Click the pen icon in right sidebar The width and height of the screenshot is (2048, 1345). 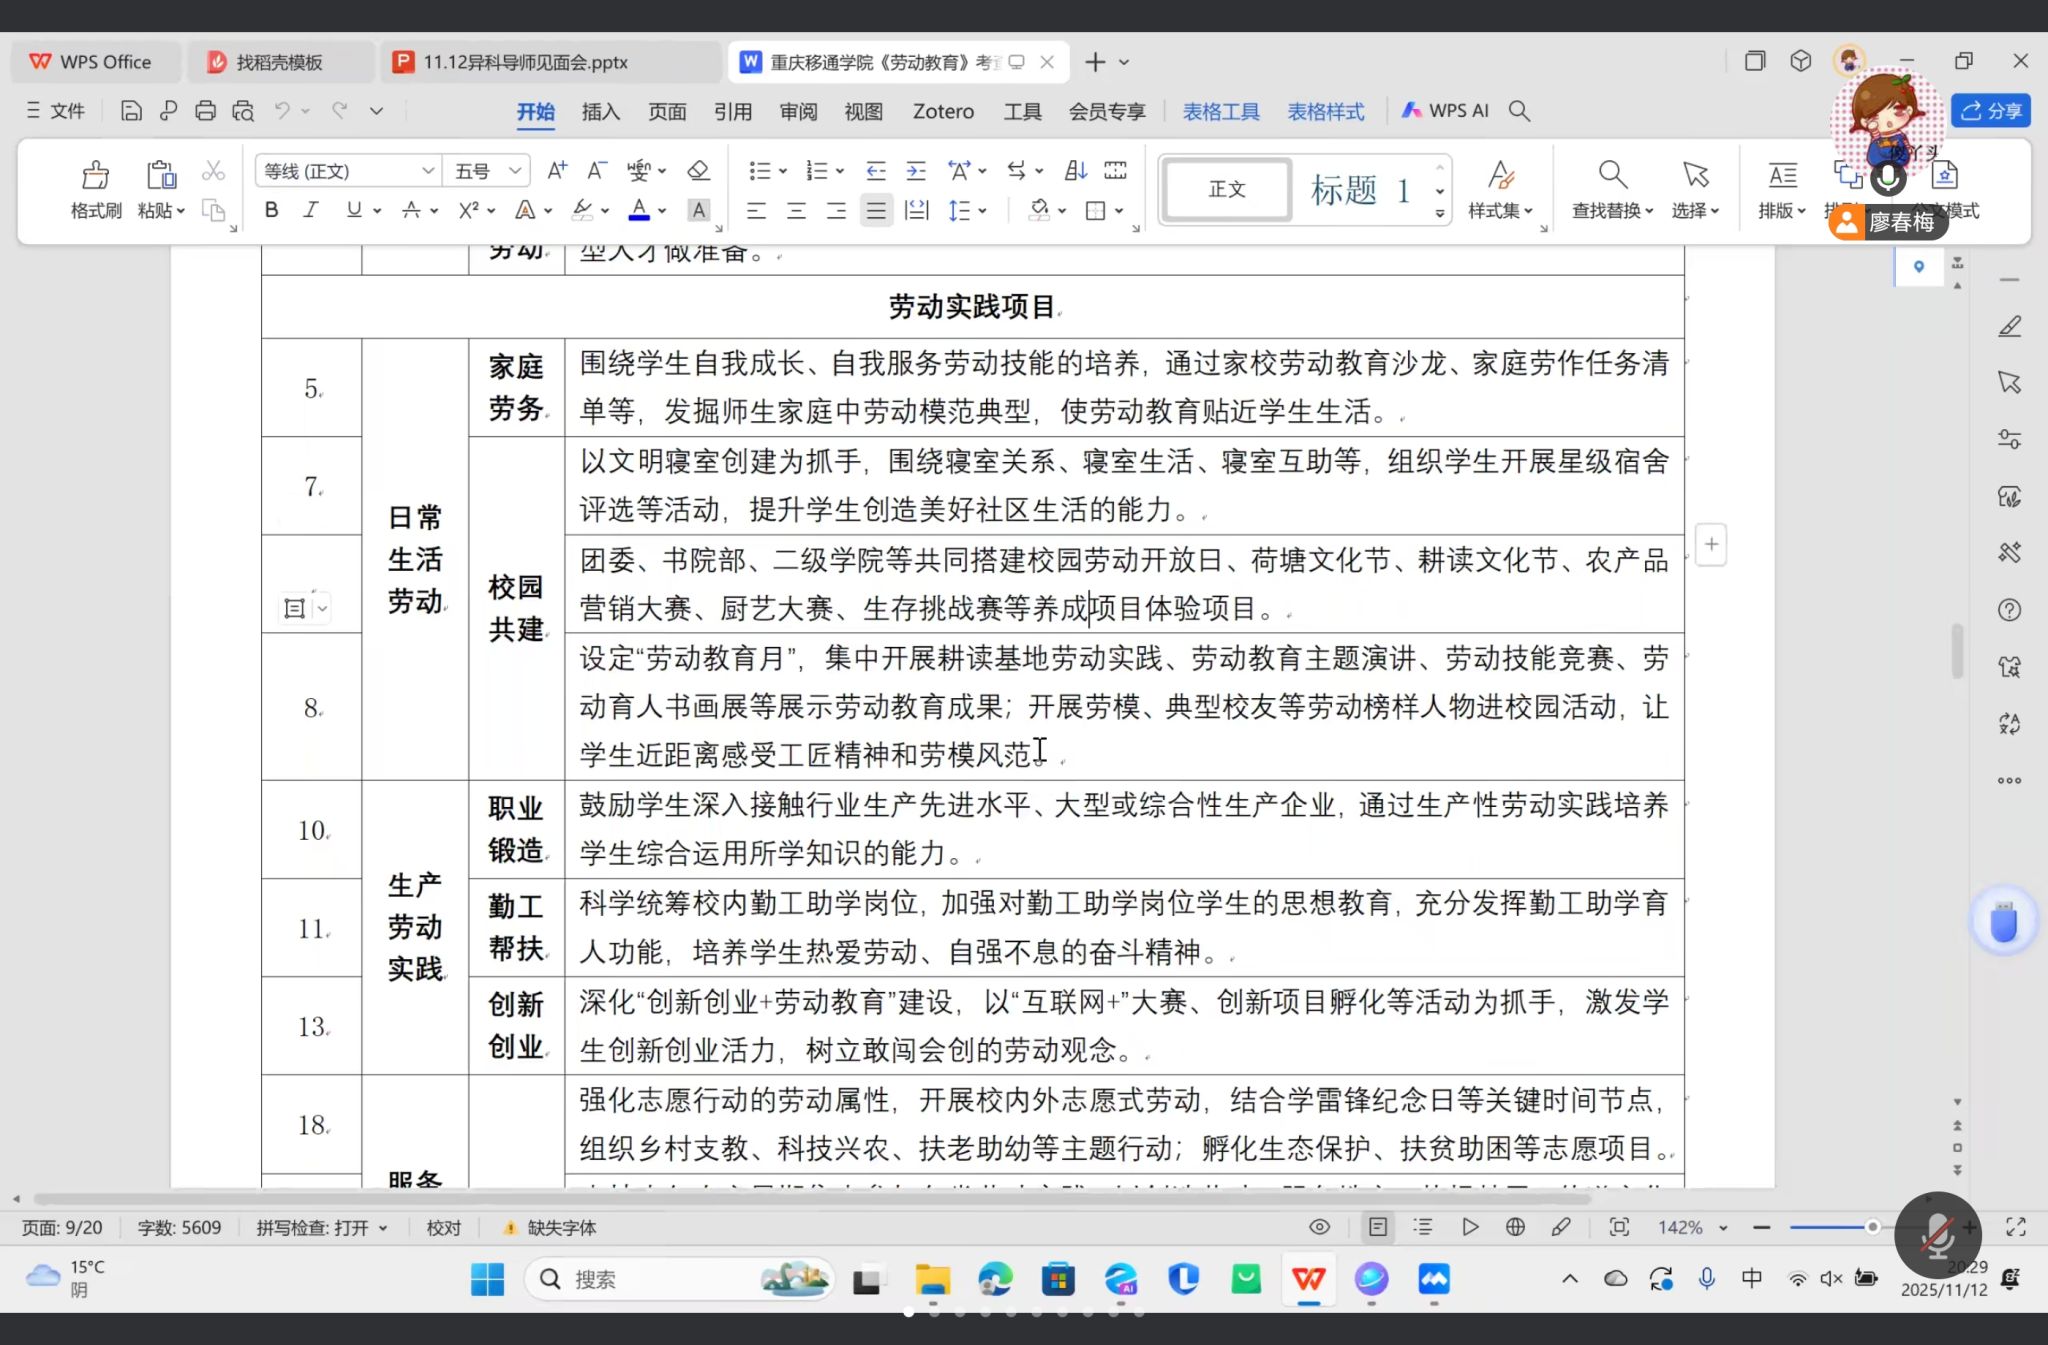click(x=2010, y=326)
